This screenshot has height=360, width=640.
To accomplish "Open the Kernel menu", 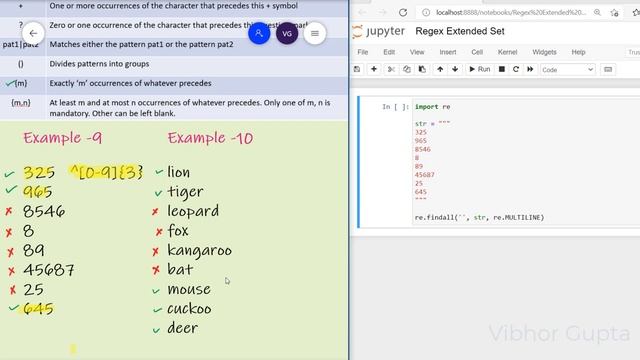I will [507, 52].
